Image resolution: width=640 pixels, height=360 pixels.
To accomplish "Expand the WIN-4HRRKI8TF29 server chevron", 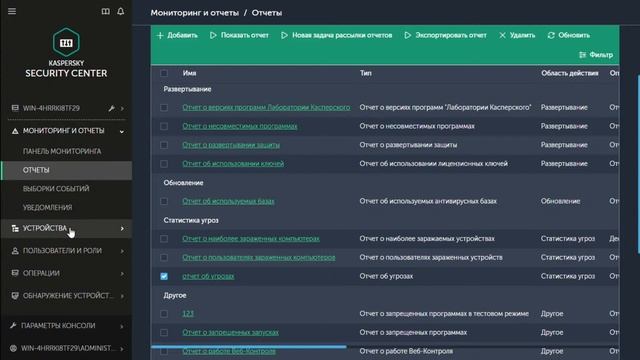I will [x=122, y=108].
